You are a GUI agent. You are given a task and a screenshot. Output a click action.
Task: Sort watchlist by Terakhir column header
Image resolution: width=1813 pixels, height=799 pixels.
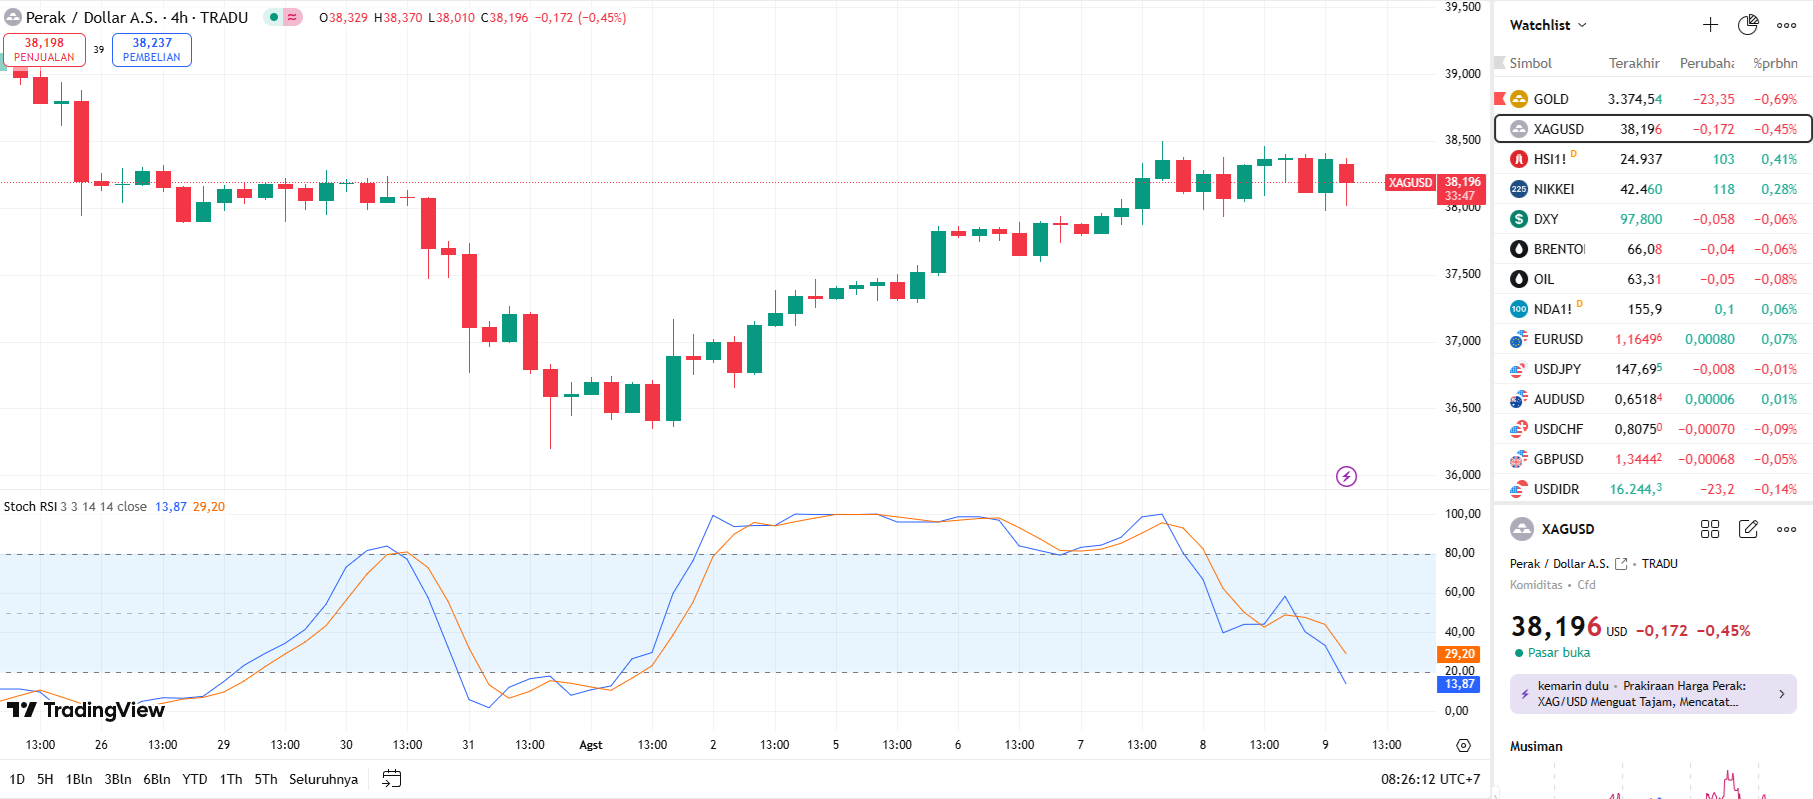pyautogui.click(x=1633, y=63)
